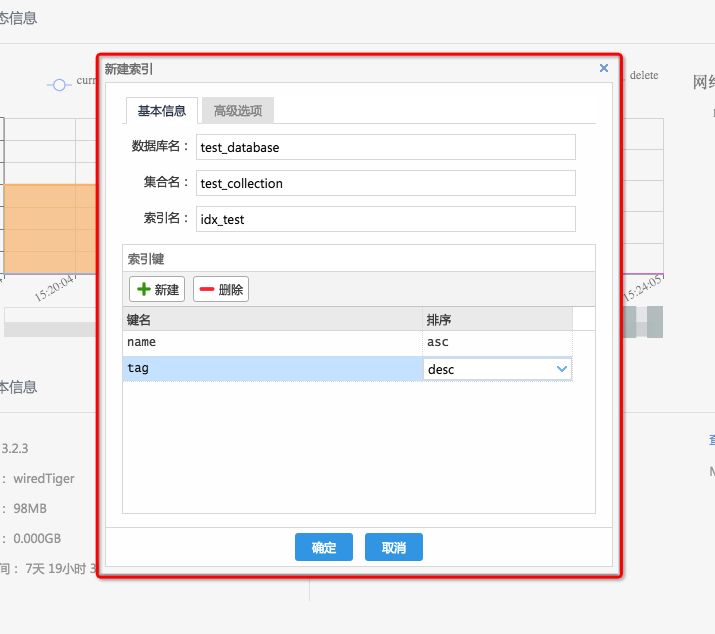Click the 键名 column header
Screen dimensions: 715x634
point(272,319)
